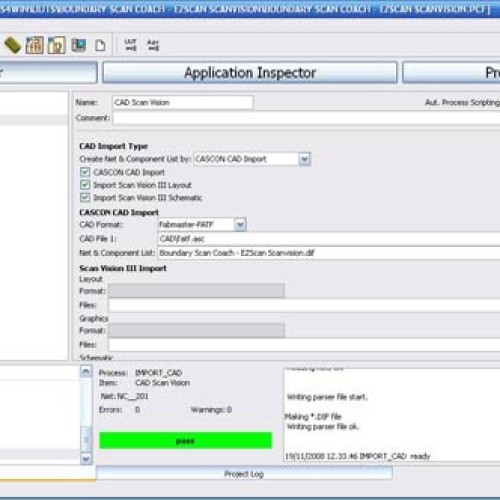This screenshot has height=500, width=500.
Task: Click the scroll down arrow beside the pass bar
Action: coord(86,459)
